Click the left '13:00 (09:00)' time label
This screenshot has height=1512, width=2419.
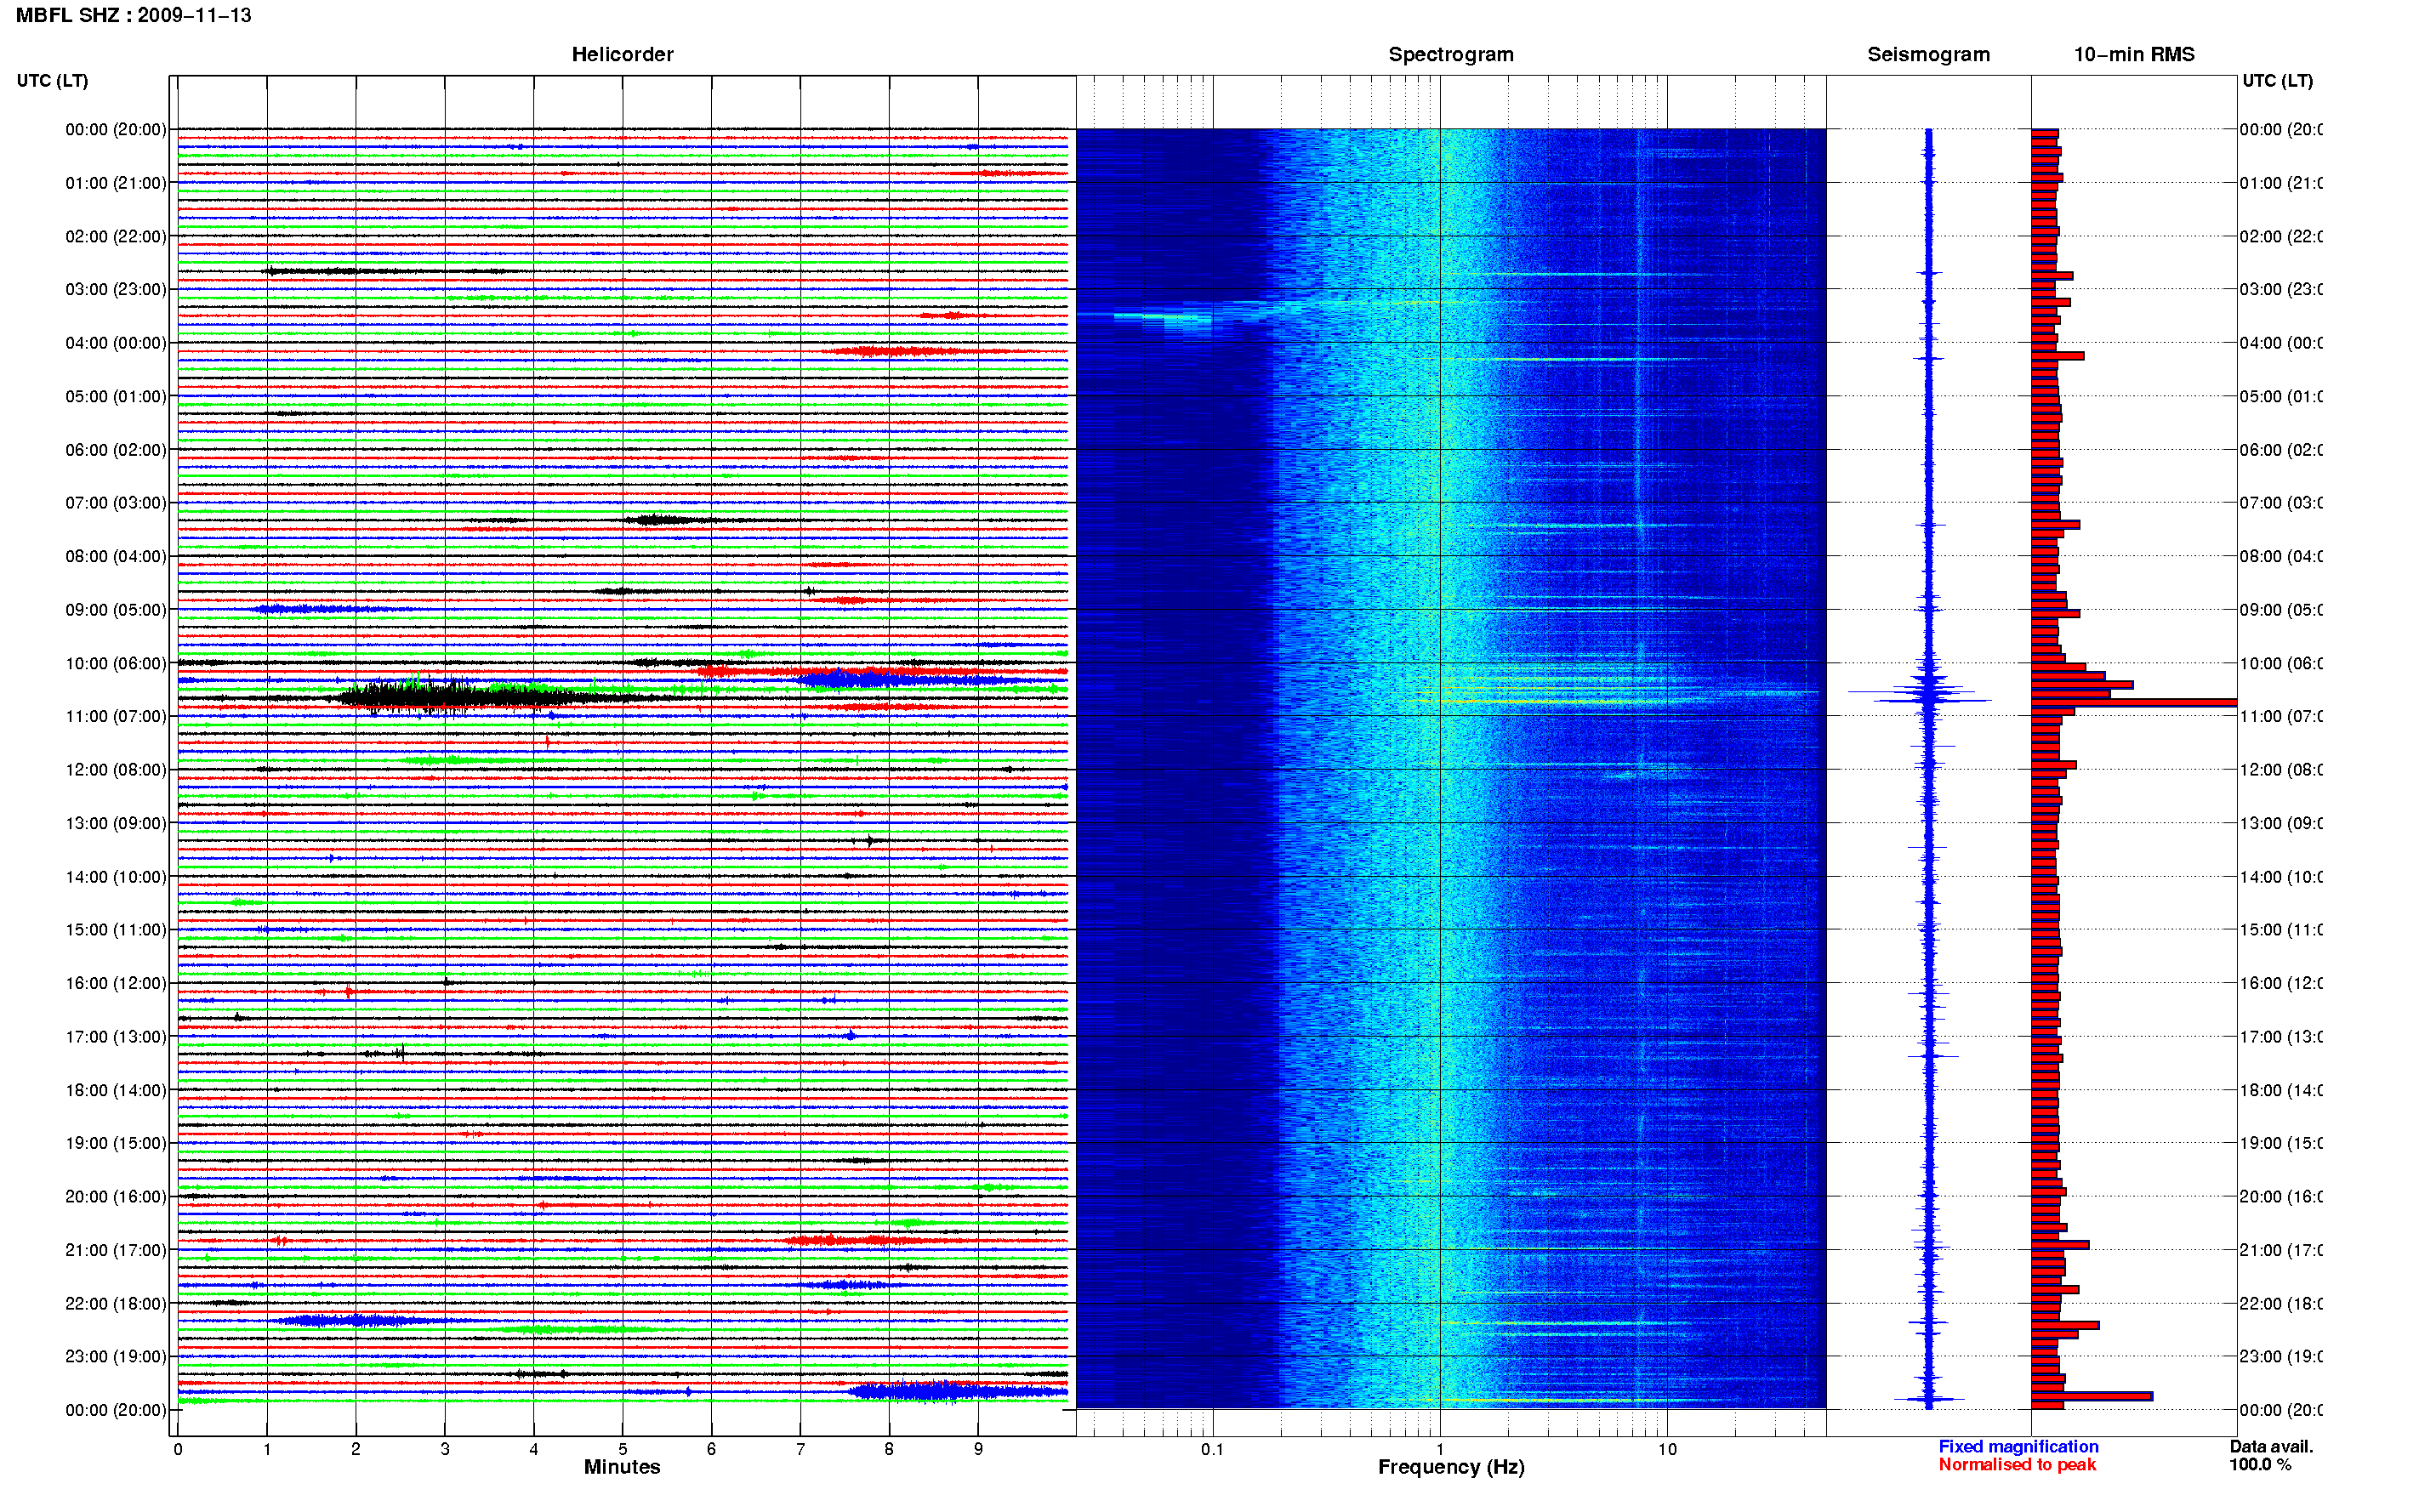116,823
